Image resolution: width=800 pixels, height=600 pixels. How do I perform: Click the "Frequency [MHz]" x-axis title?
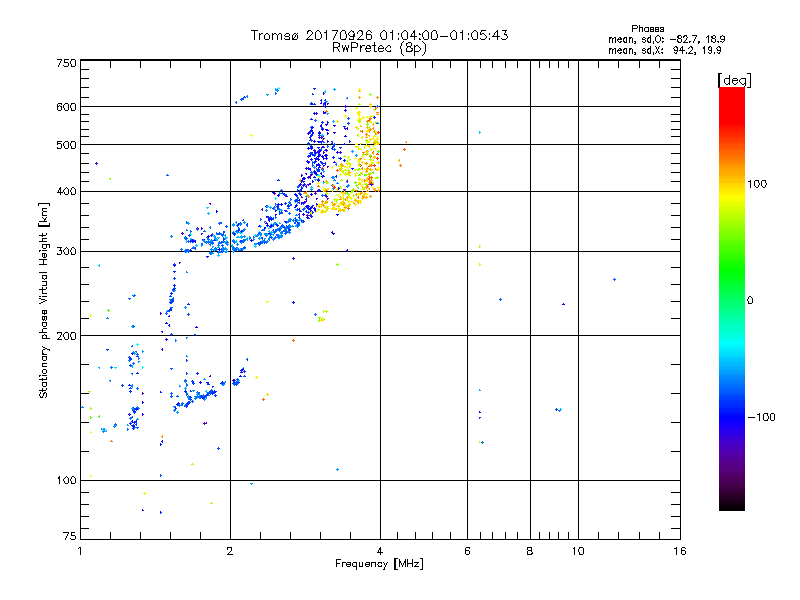pos(379,564)
